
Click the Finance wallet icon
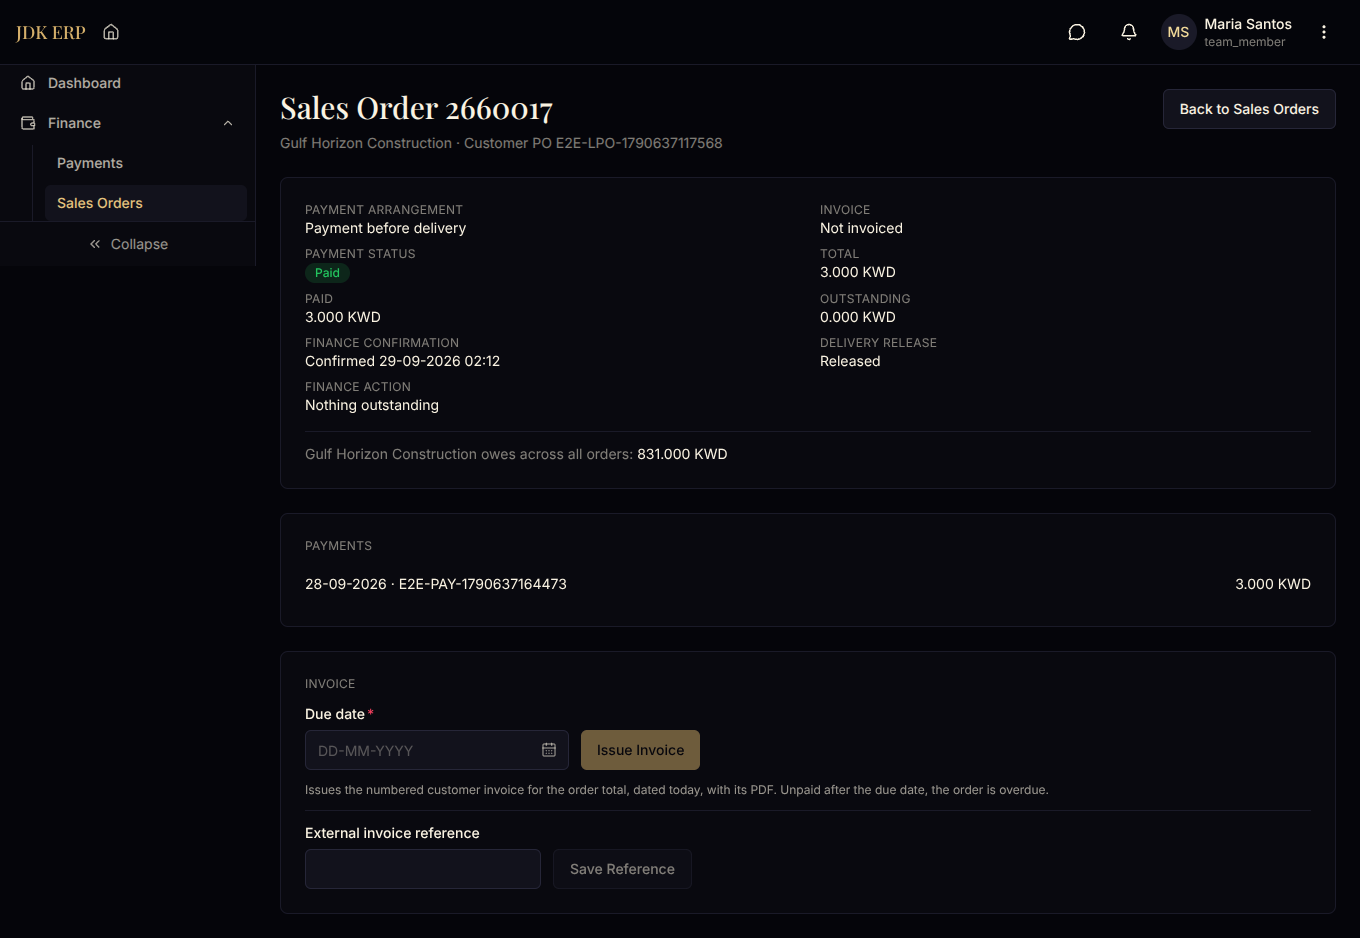tap(28, 123)
